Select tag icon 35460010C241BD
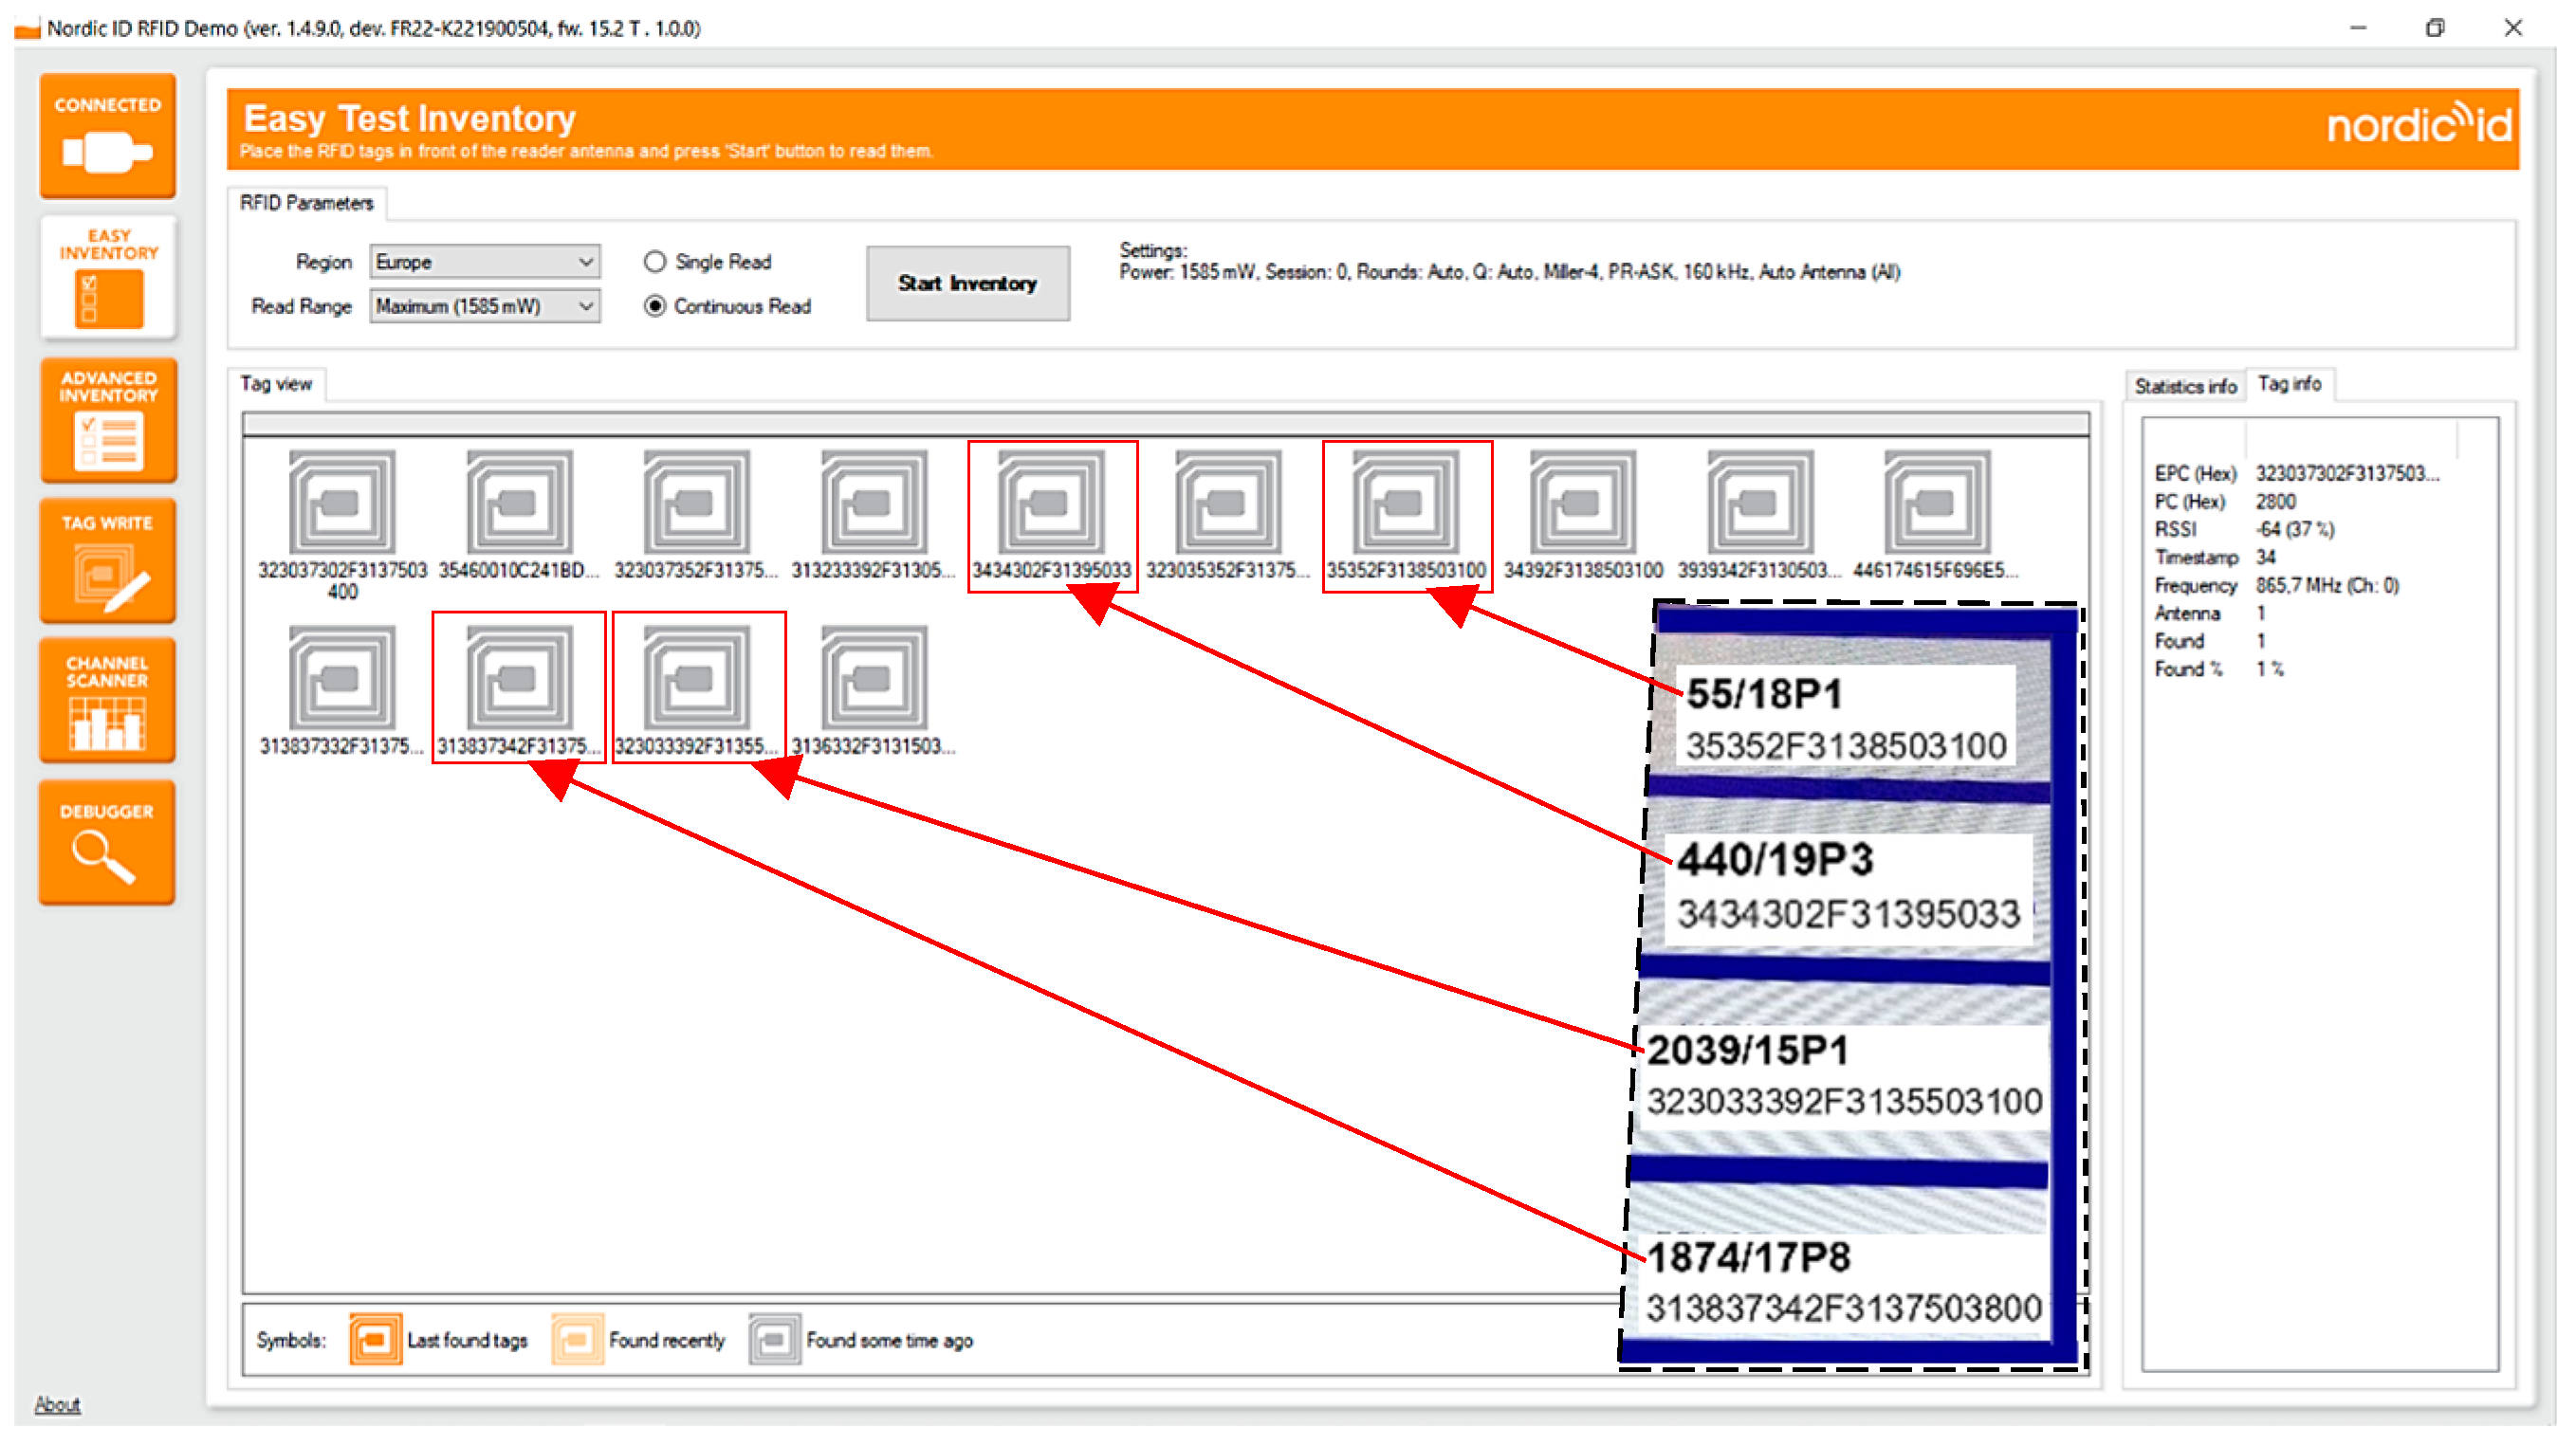The height and width of the screenshot is (1446, 2576). click(x=519, y=503)
